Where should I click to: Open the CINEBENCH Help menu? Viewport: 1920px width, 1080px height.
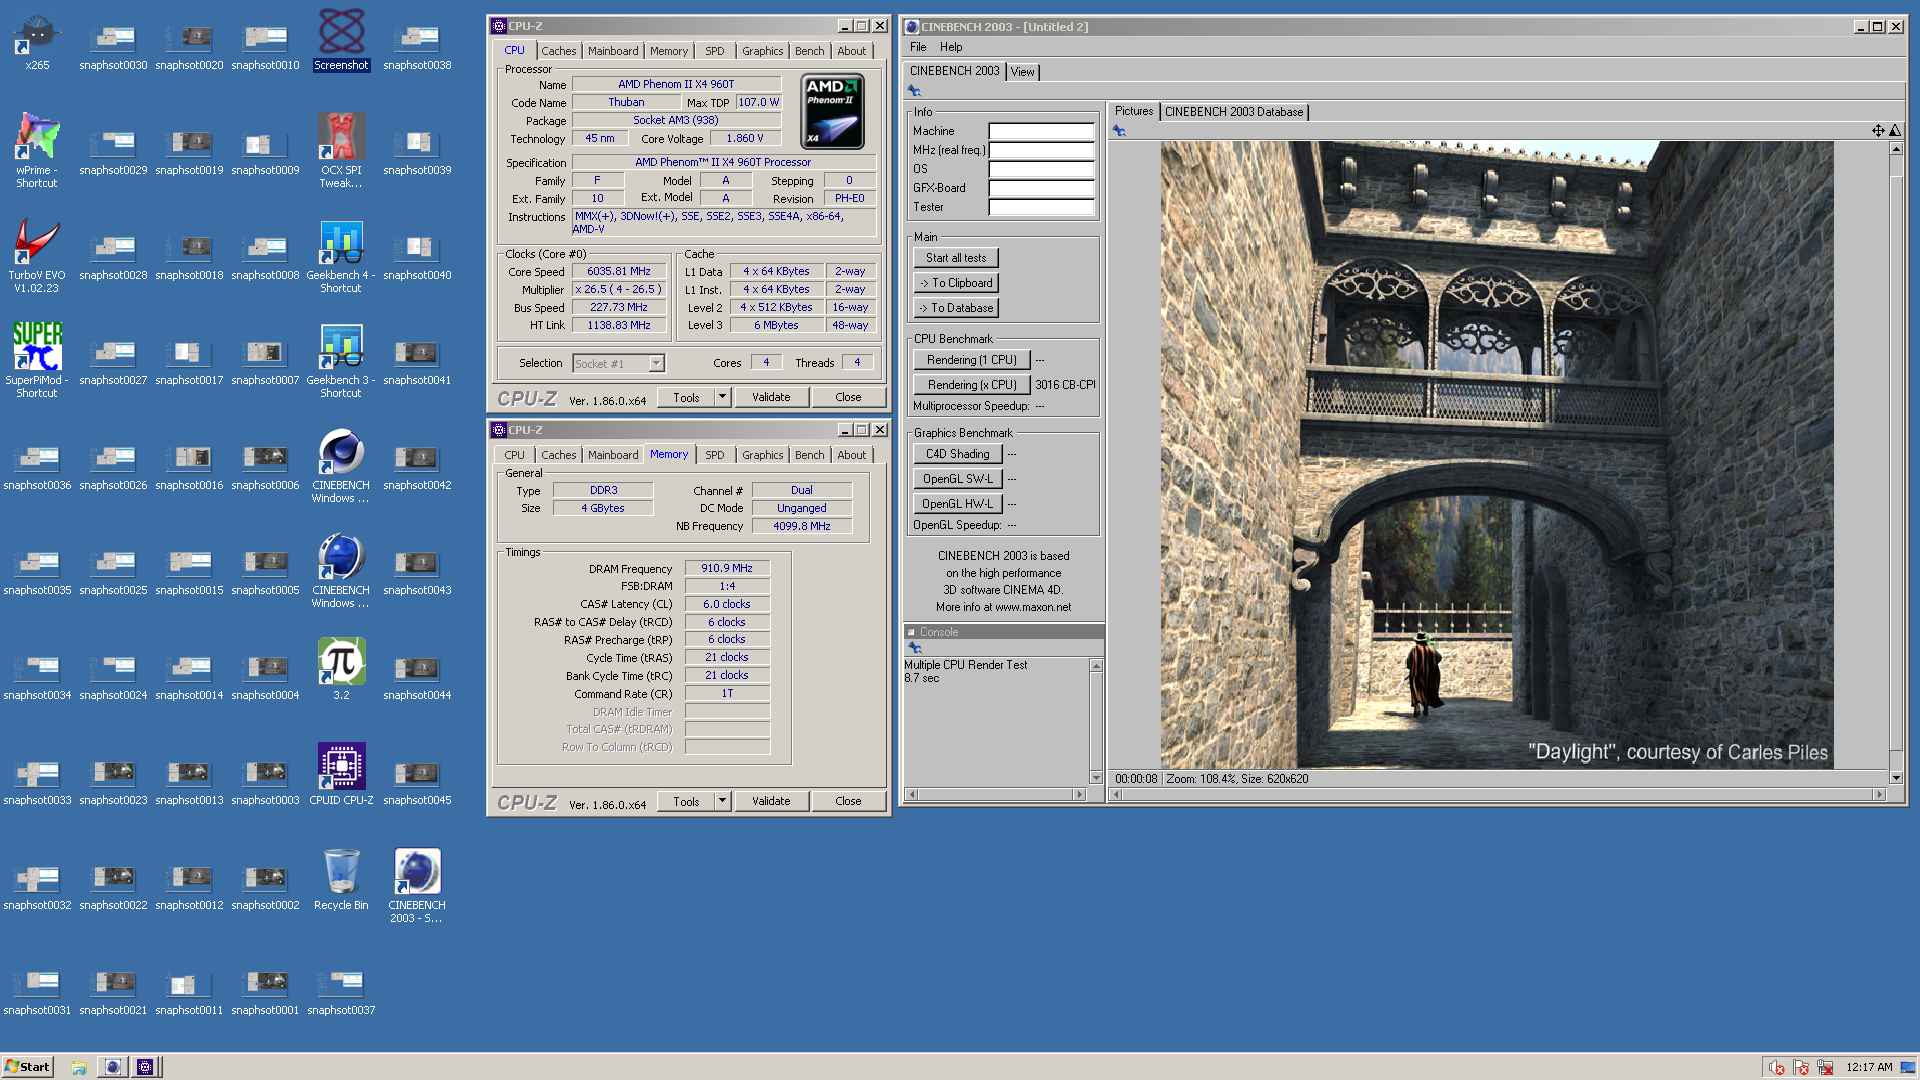coord(951,47)
